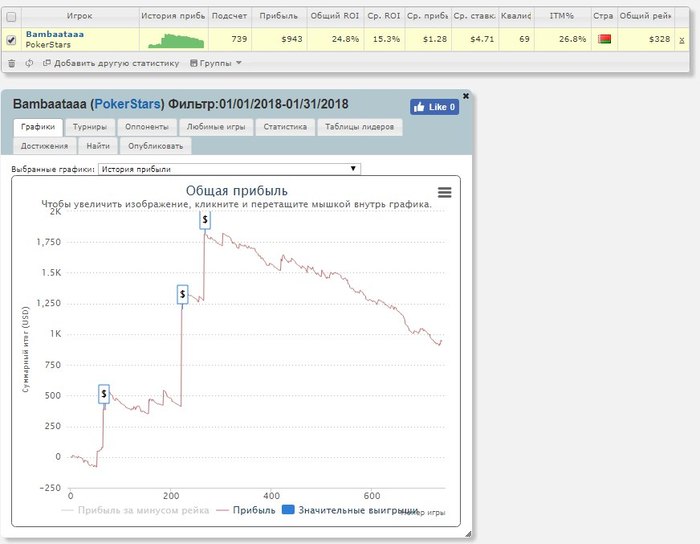This screenshot has height=544, width=700.
Task: Toggle Прибыль за минусом рейка legend series
Action: tap(135, 510)
